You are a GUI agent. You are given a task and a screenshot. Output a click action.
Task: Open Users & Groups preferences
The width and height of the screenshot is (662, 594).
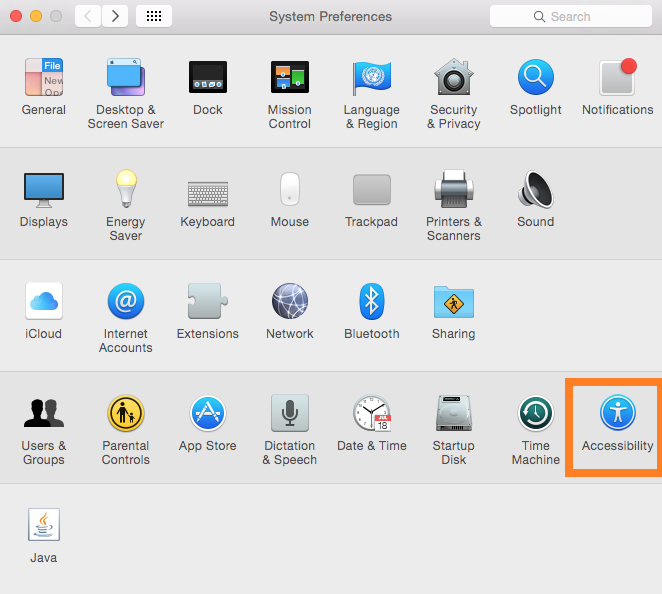coord(43,414)
